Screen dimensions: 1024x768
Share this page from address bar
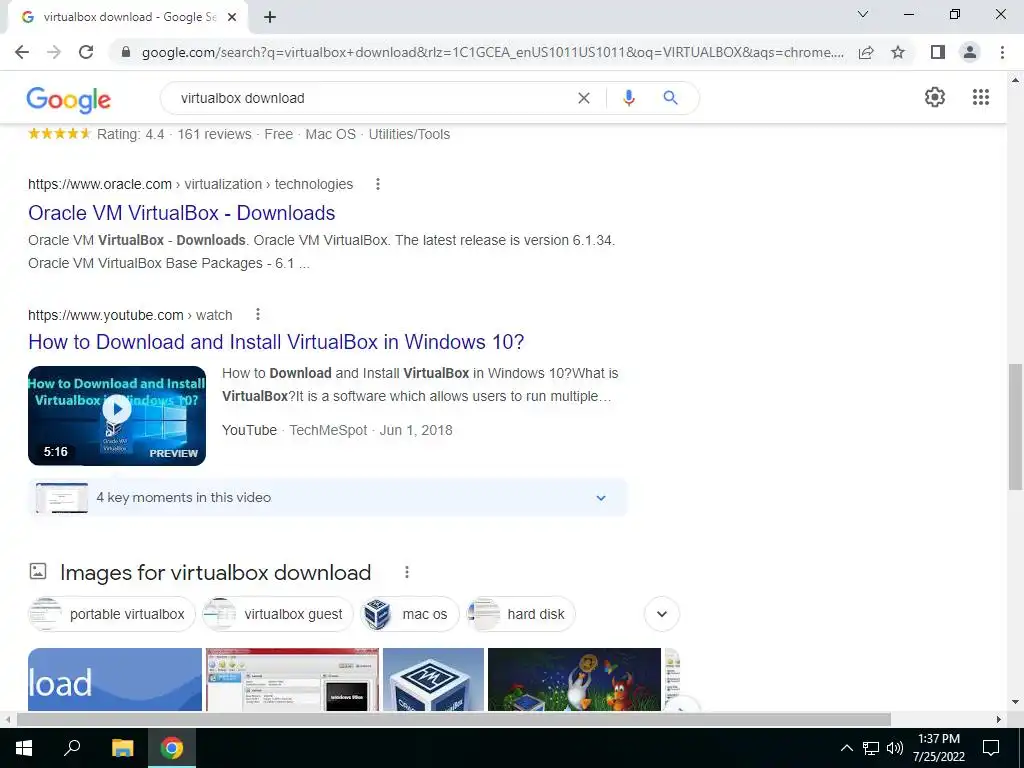click(866, 52)
